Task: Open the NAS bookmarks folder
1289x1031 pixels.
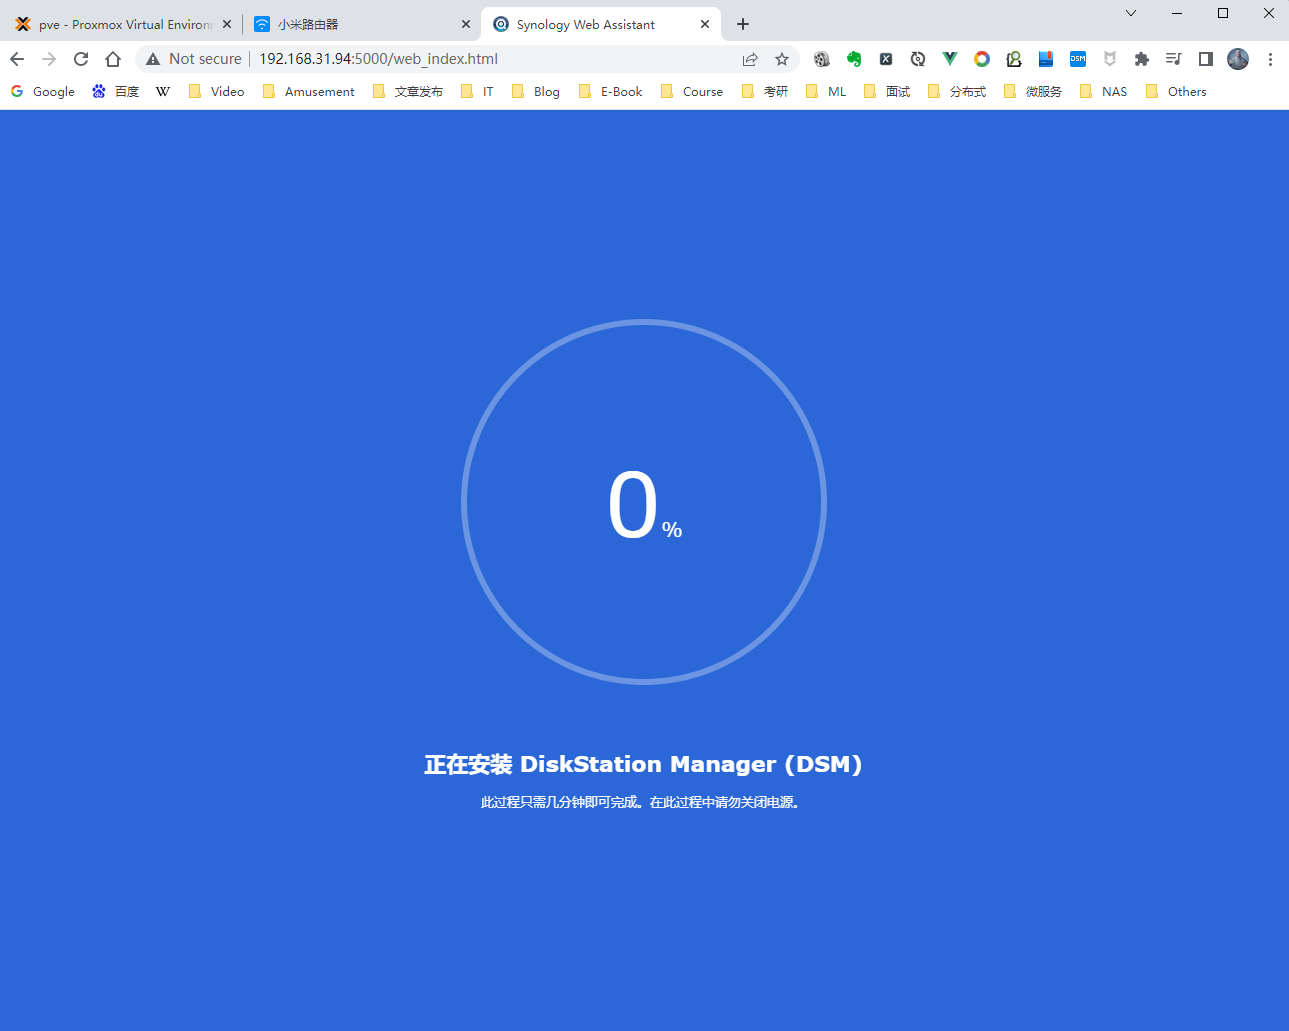Action: pos(1104,91)
